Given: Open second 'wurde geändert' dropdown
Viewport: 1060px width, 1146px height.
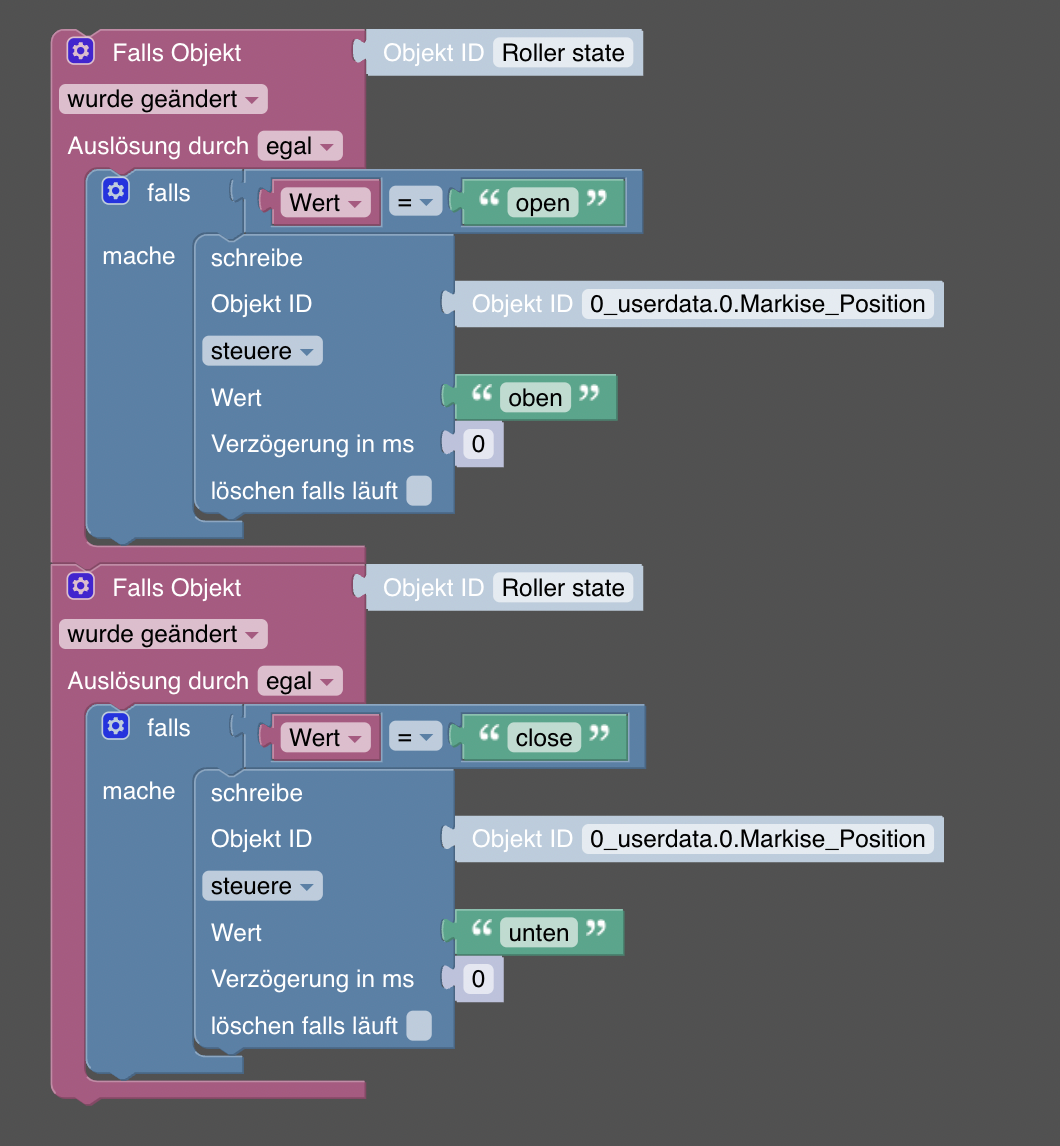Looking at the screenshot, I should click(163, 634).
